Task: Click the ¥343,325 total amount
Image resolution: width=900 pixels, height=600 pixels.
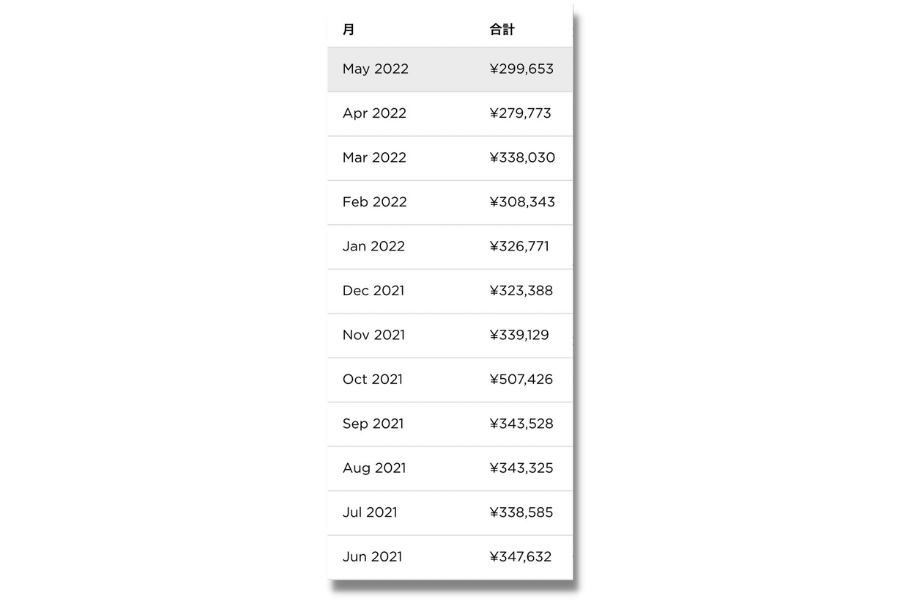Action: [x=521, y=468]
